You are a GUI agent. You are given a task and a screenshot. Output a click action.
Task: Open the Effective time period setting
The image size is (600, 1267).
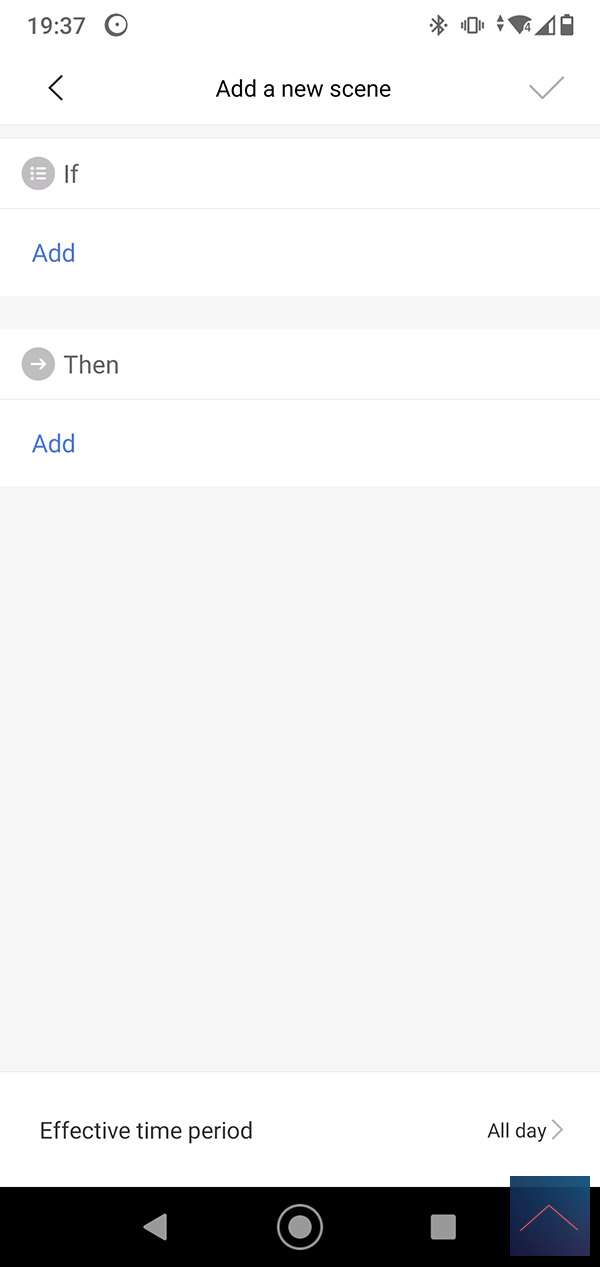coord(146,1131)
